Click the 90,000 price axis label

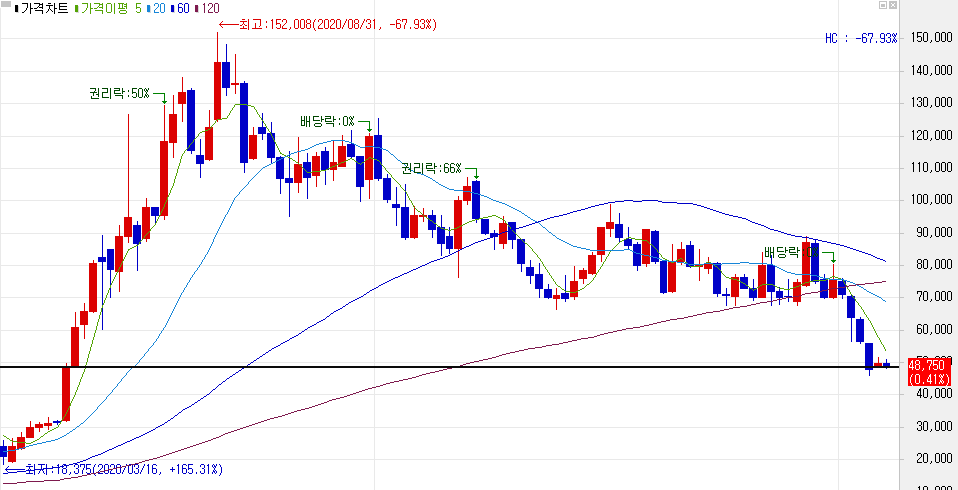[x=932, y=232]
